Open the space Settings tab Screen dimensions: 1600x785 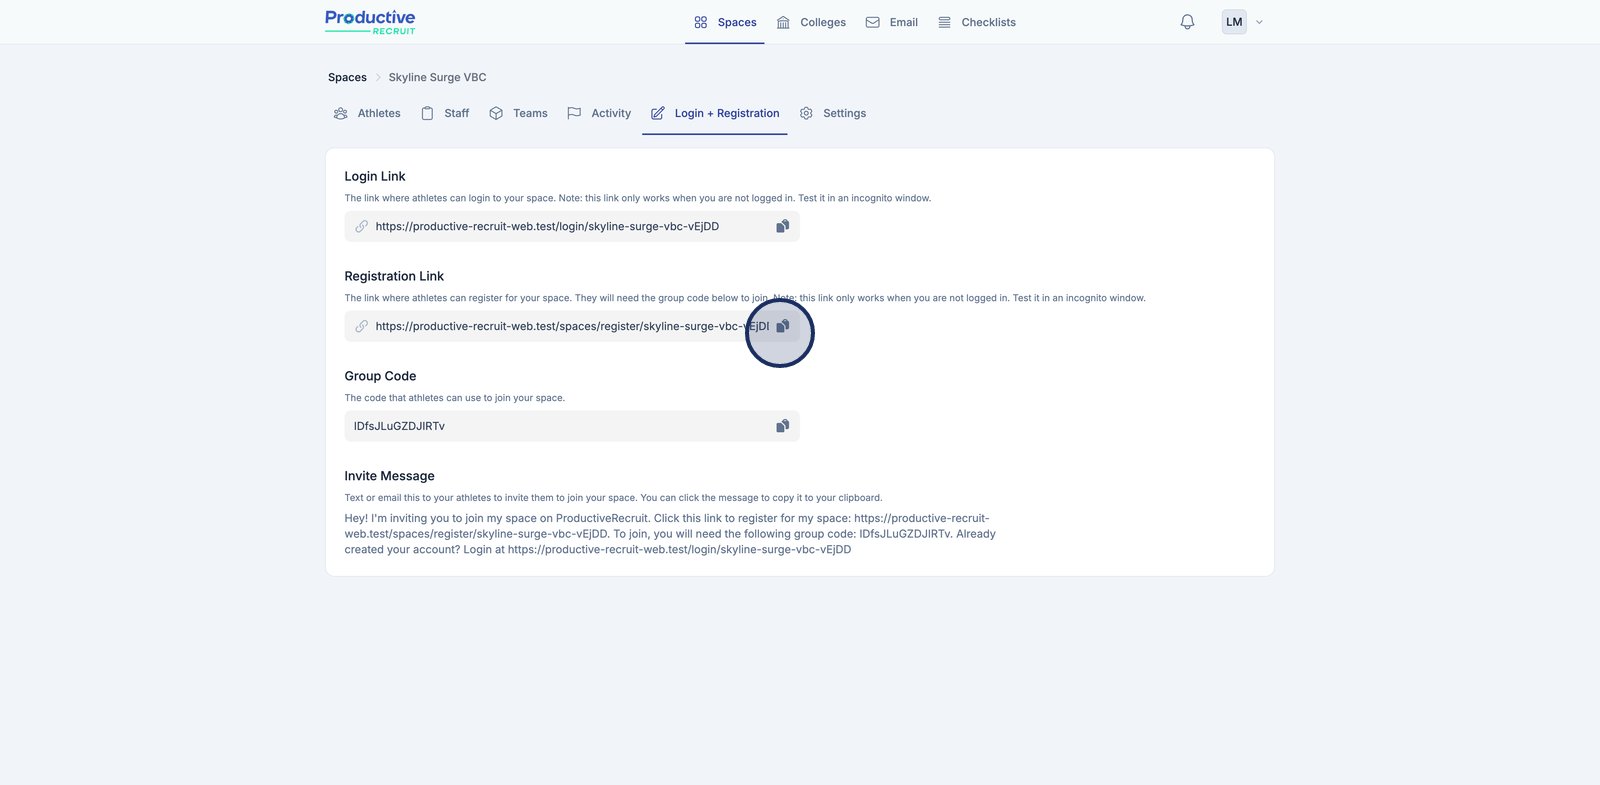[x=833, y=113]
